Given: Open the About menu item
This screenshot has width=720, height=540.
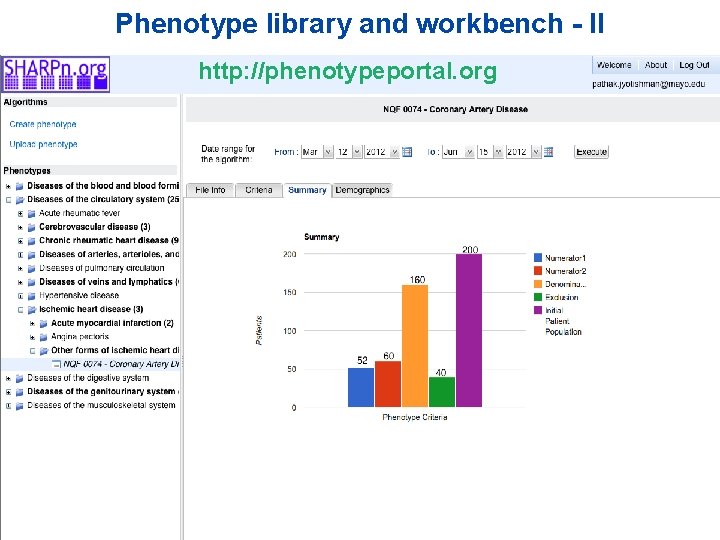Looking at the screenshot, I should pos(656,65).
